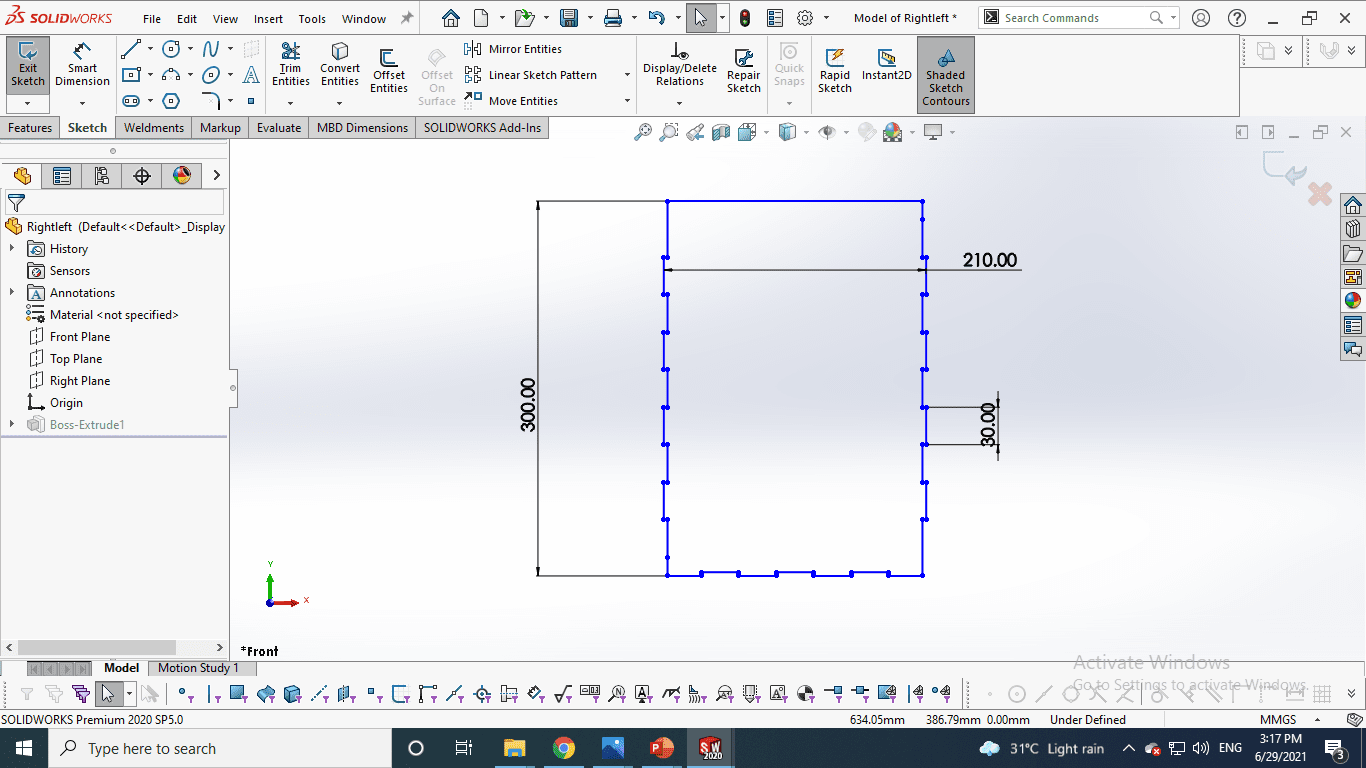The width and height of the screenshot is (1366, 768).
Task: Toggle the Select cursor tool
Action: coord(701,18)
